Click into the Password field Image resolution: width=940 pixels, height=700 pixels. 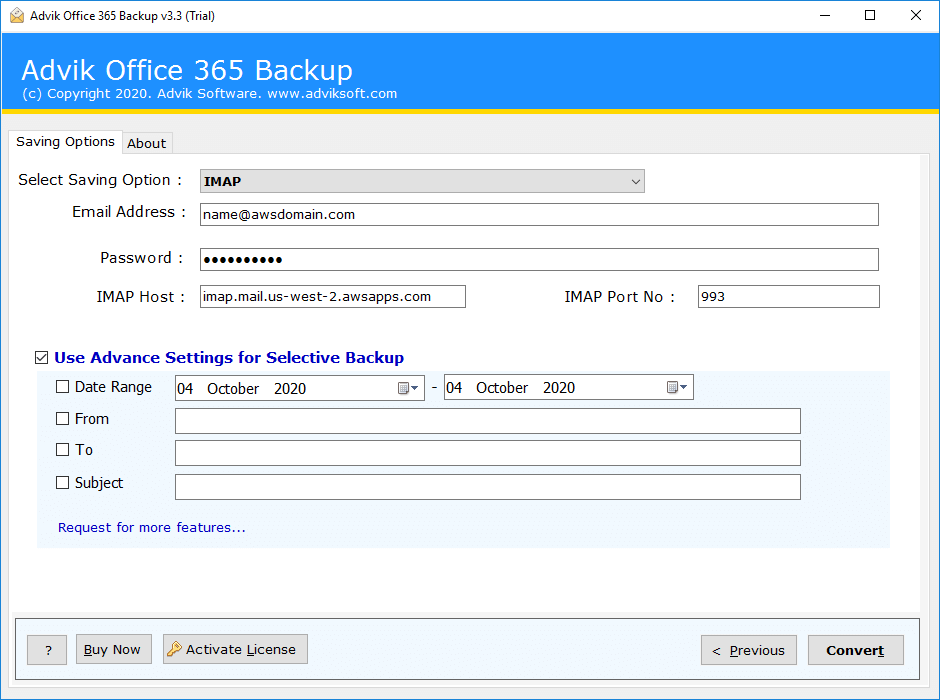click(539, 260)
